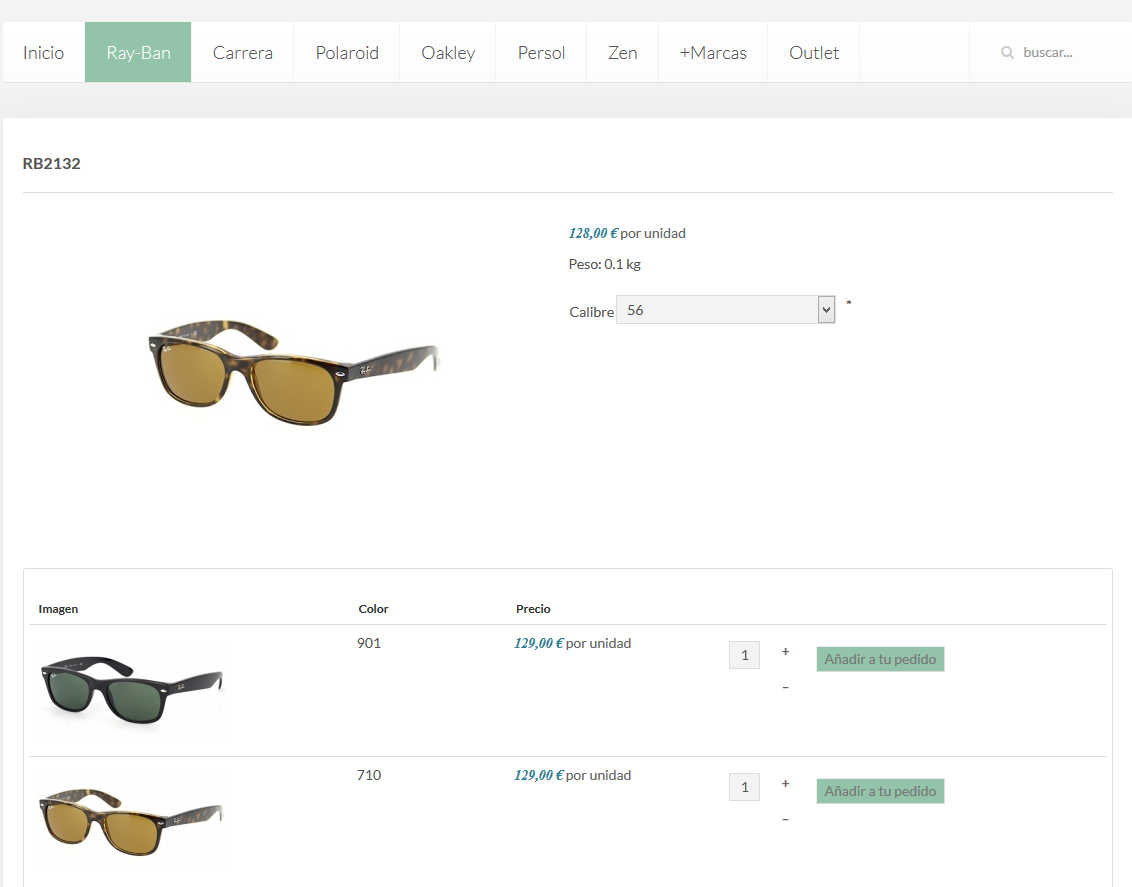This screenshot has width=1132, height=887.
Task: Navigate to the Oakley section
Action: pyautogui.click(x=448, y=53)
